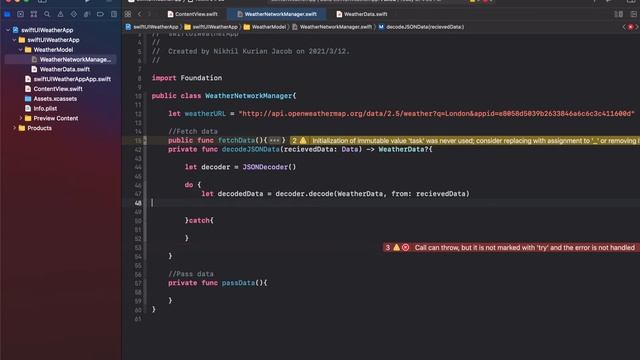Open the Symbol navigator icon
Viewport: 640px width, 360px height.
(34, 14)
